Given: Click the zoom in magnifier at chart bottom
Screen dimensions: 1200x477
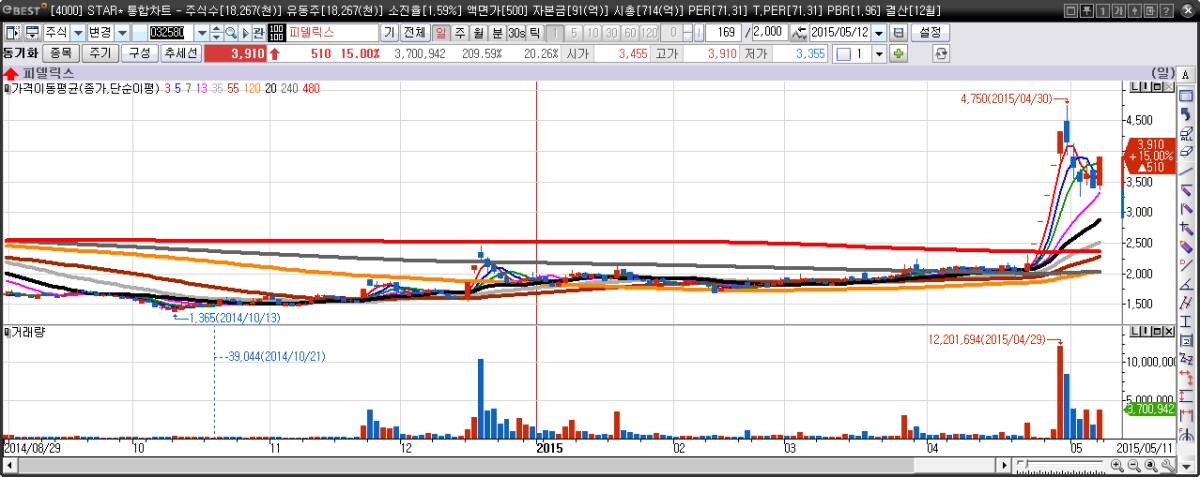Looking at the screenshot, I should pos(1117,466).
